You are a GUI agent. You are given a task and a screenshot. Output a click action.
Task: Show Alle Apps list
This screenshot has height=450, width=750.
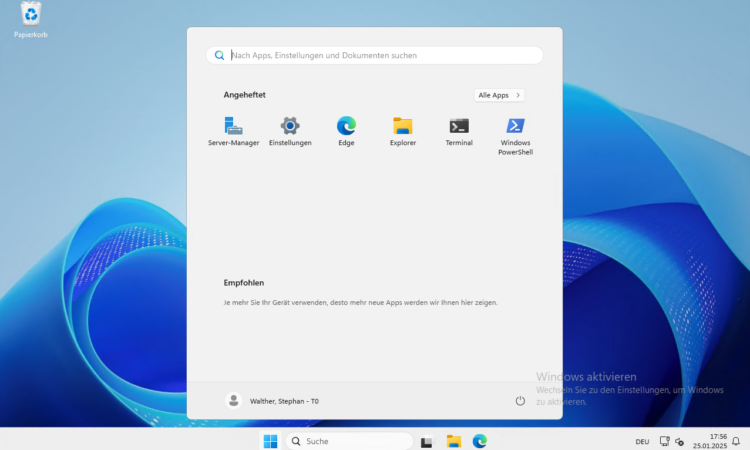[x=499, y=95]
